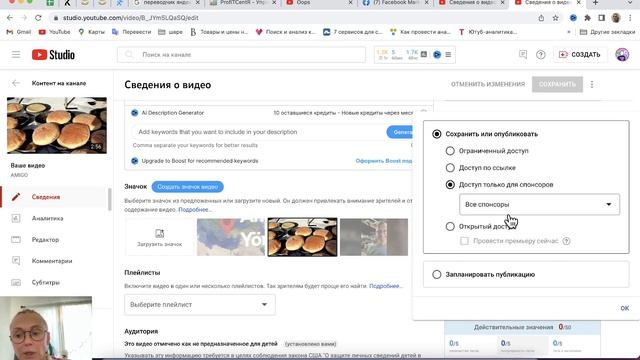
Task: Open the help question mark icon
Action: tap(541, 55)
